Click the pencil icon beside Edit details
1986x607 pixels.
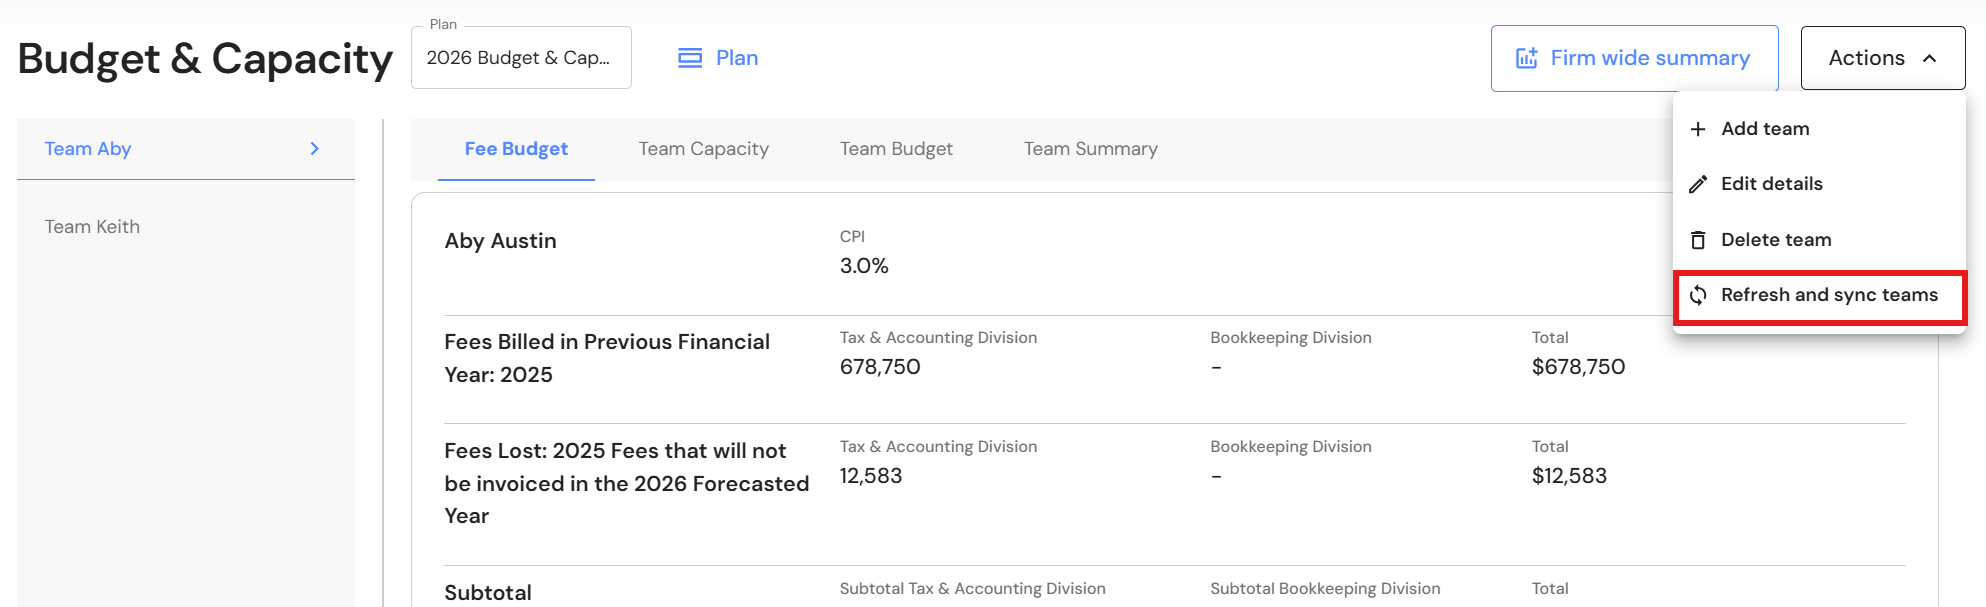click(1698, 184)
